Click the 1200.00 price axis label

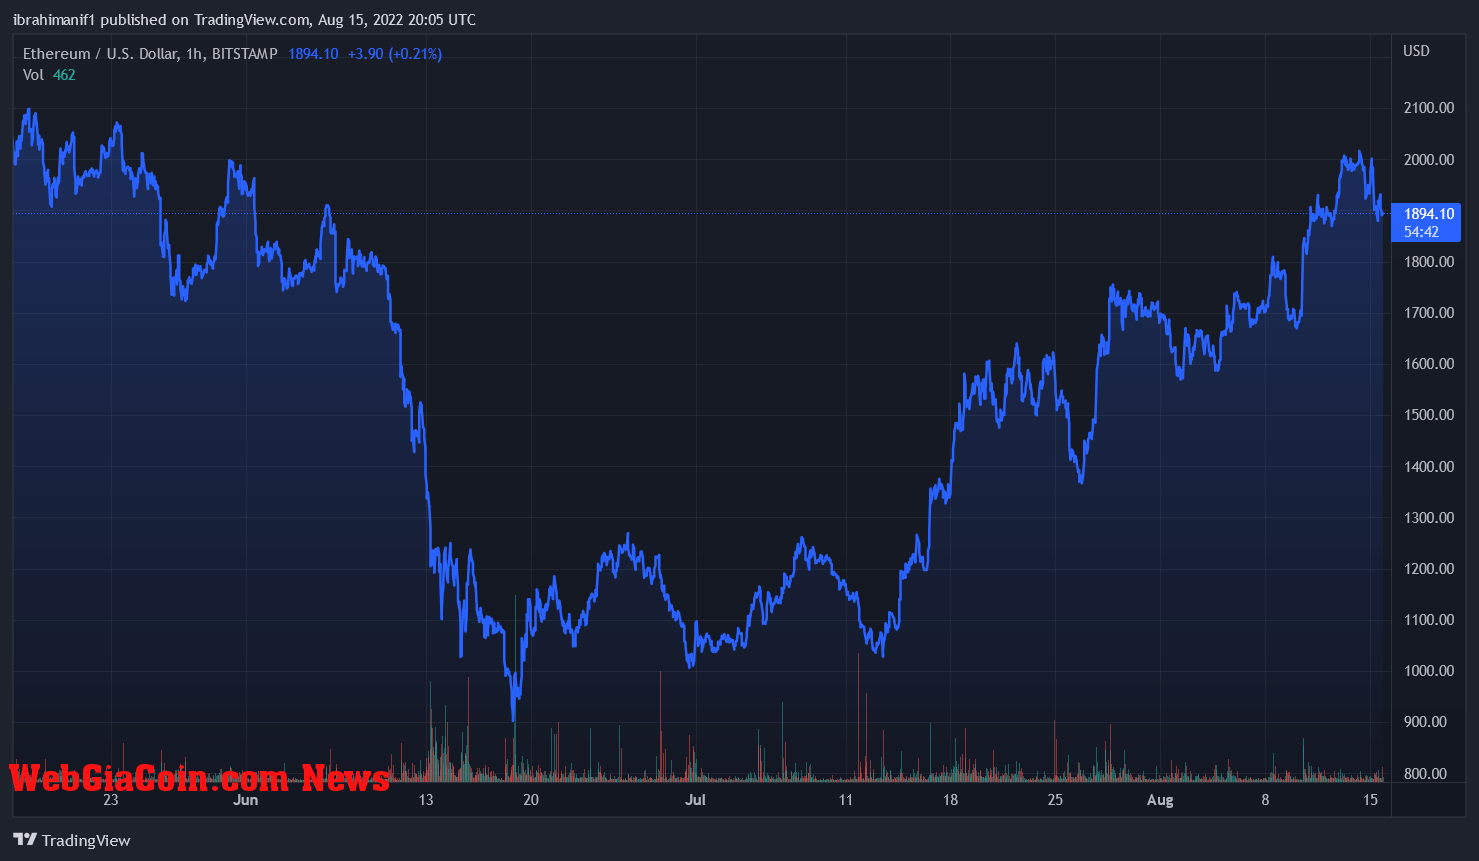pos(1429,569)
